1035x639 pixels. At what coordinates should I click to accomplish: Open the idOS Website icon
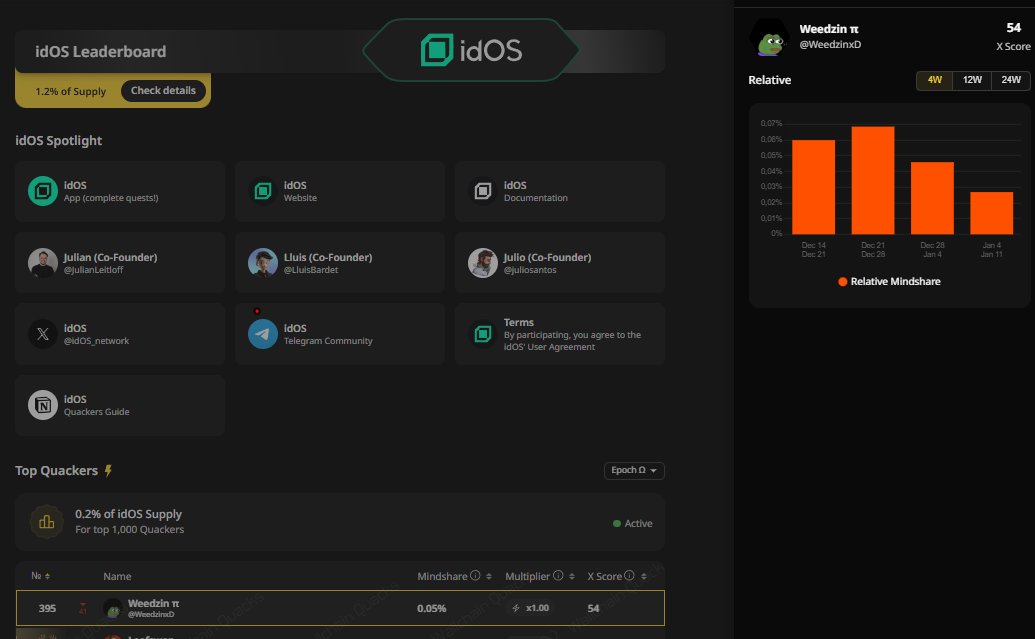(263, 191)
